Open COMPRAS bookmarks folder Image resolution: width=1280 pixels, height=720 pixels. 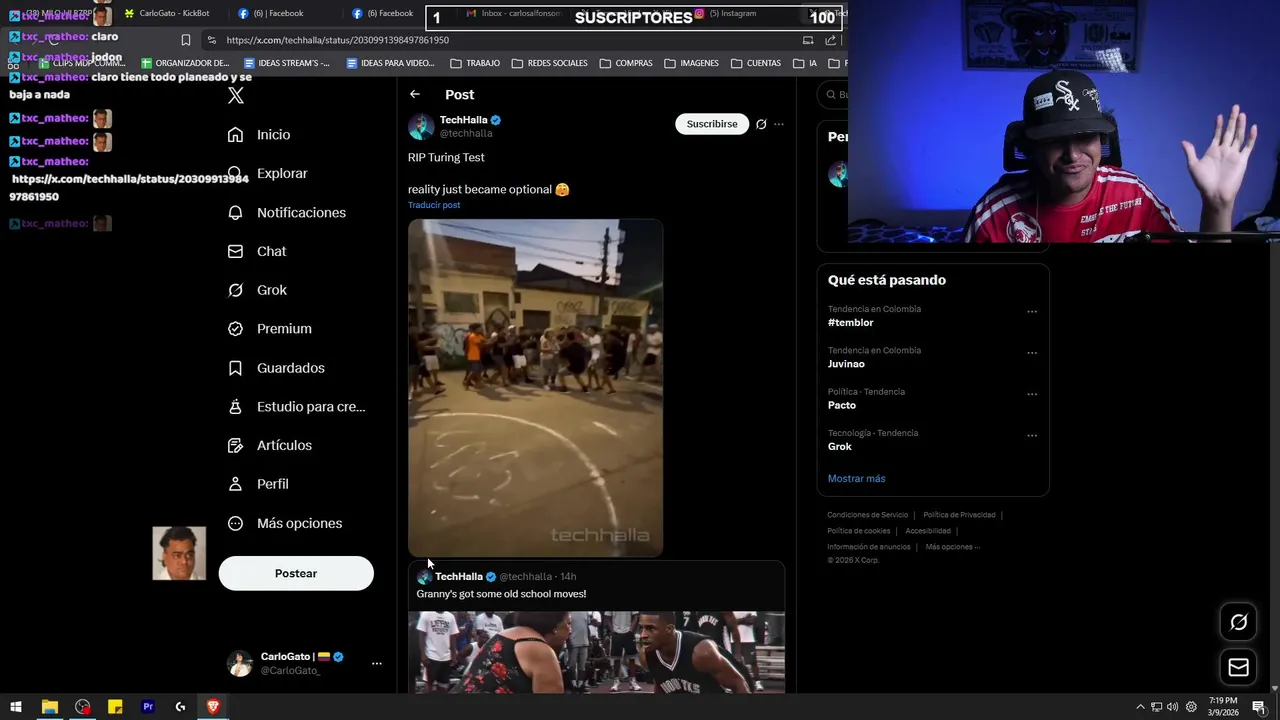coord(626,63)
